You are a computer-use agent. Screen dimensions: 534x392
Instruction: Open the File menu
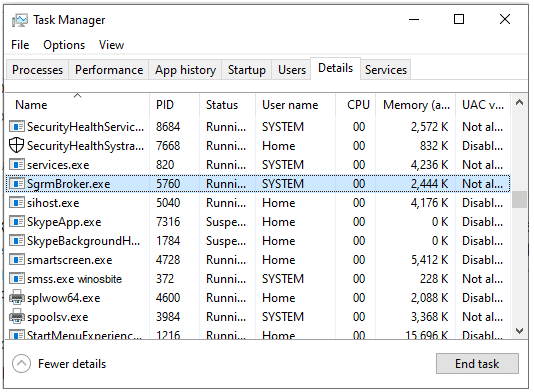[20, 45]
